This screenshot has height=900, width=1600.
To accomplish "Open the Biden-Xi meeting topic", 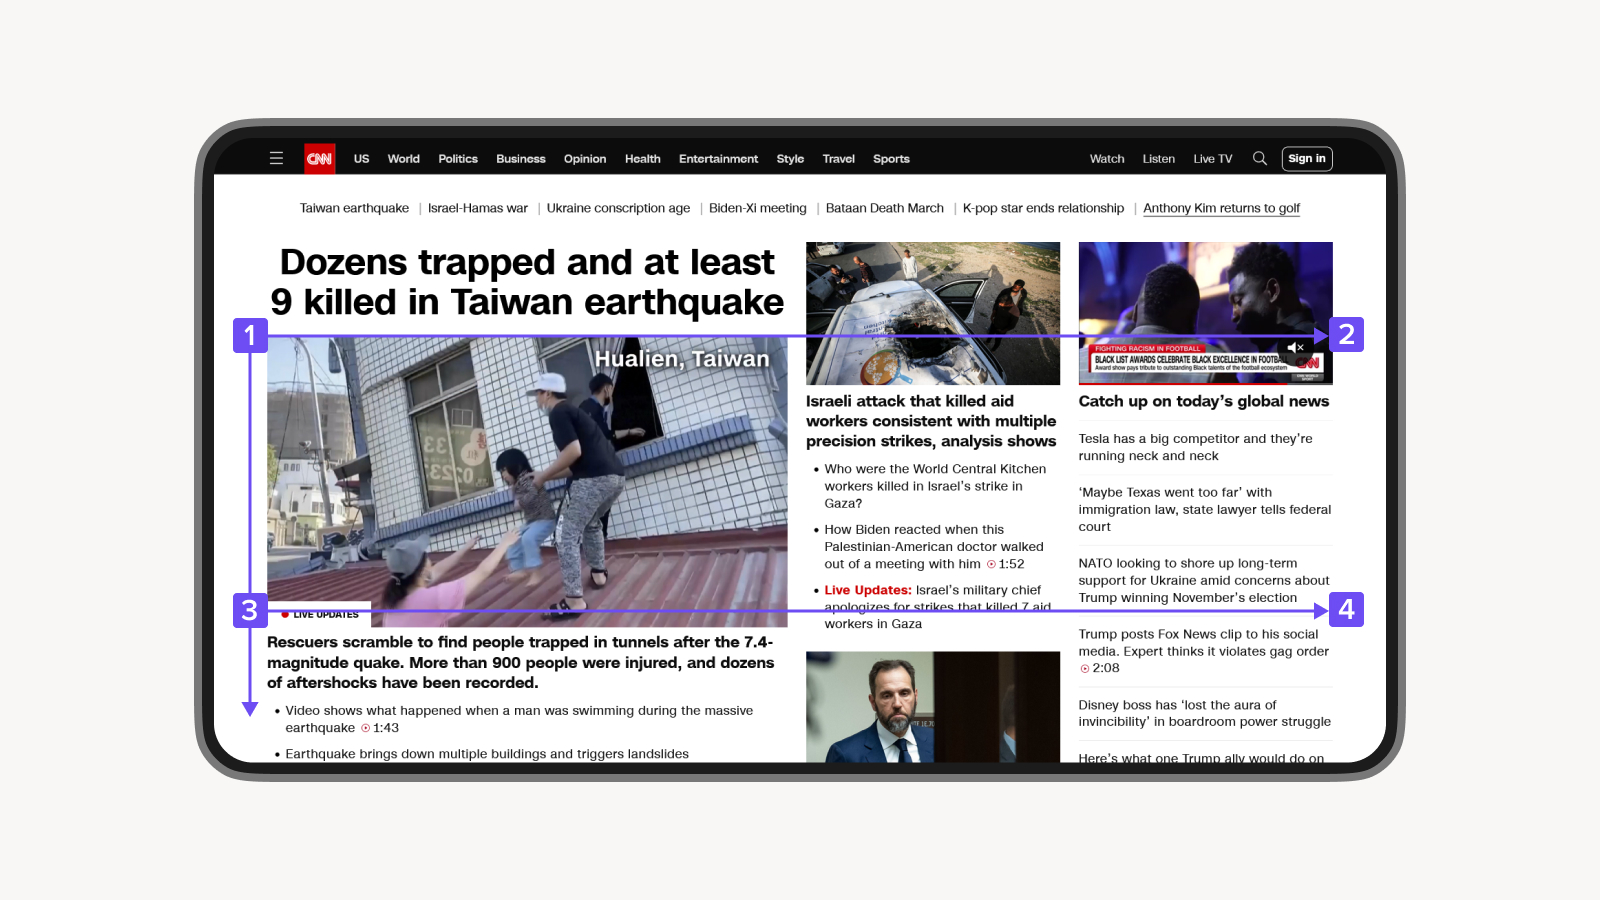I will tap(758, 208).
